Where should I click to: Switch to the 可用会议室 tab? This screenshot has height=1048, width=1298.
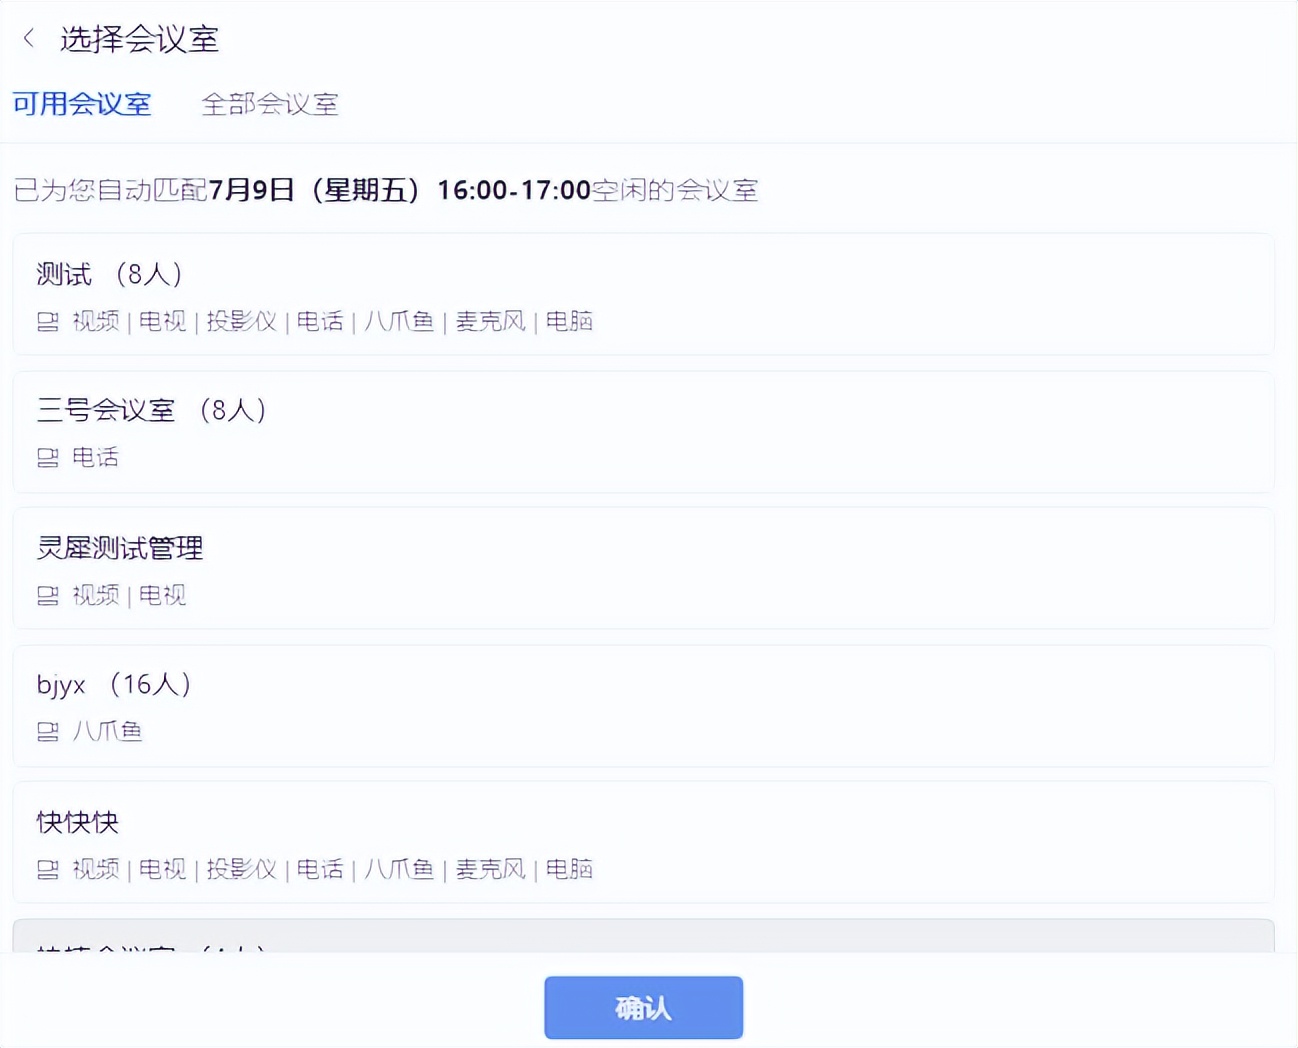coord(81,103)
